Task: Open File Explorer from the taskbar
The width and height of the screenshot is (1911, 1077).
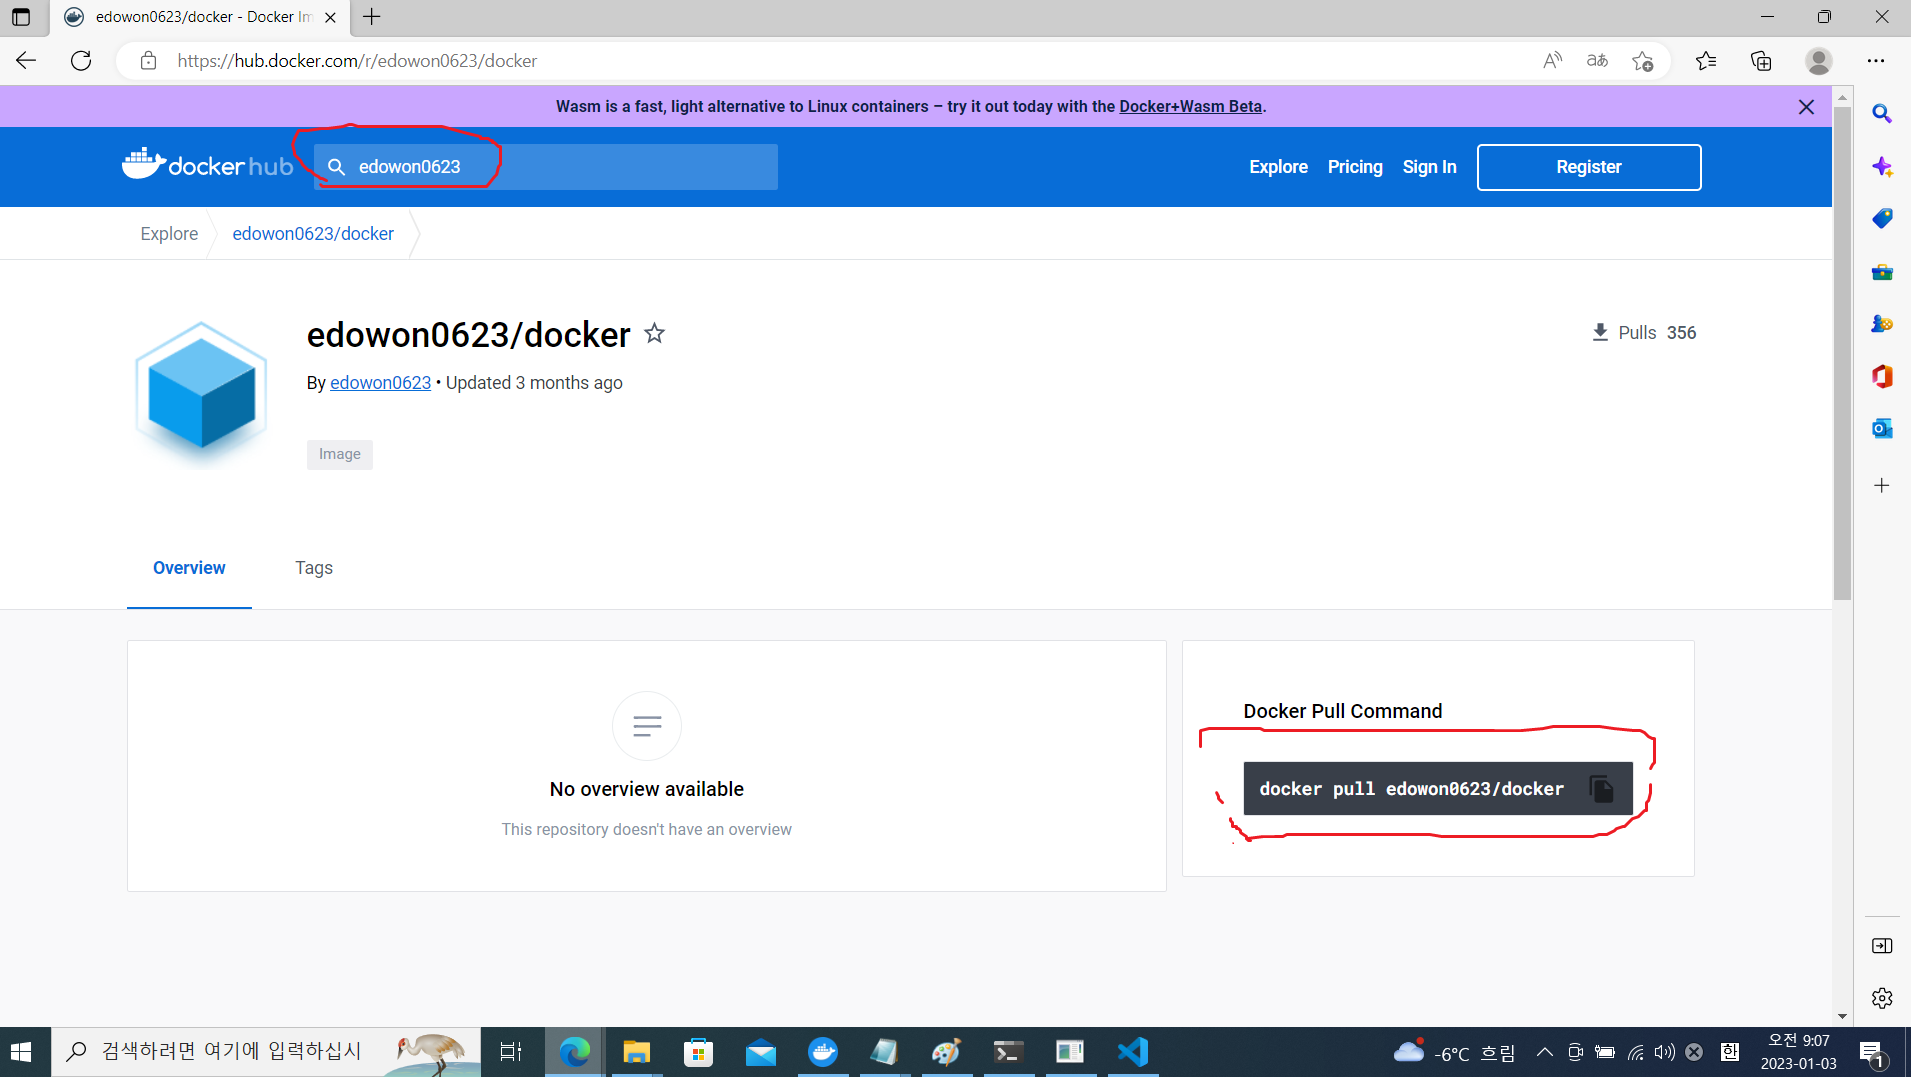Action: click(x=636, y=1051)
